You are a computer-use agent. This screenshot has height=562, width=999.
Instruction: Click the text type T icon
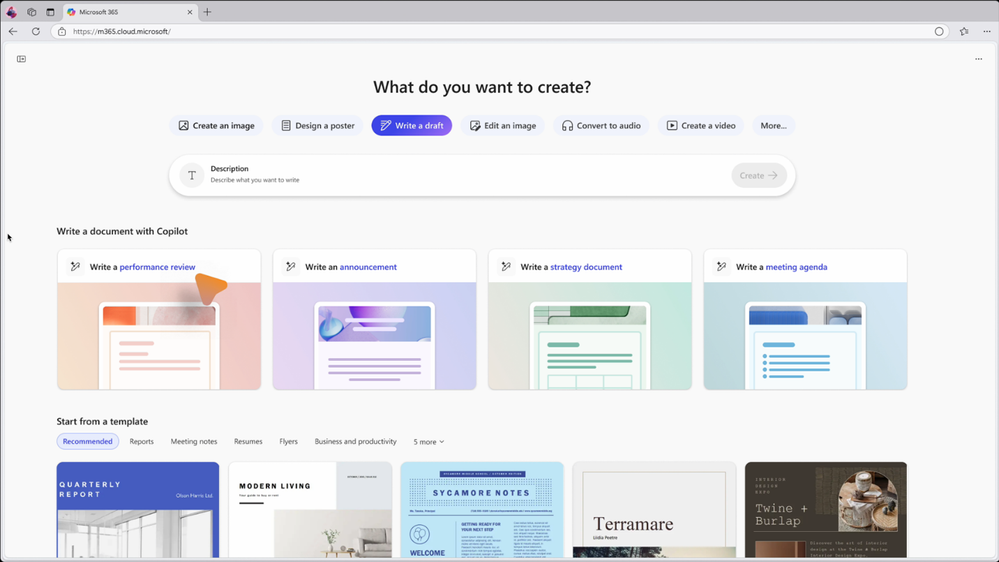point(192,175)
